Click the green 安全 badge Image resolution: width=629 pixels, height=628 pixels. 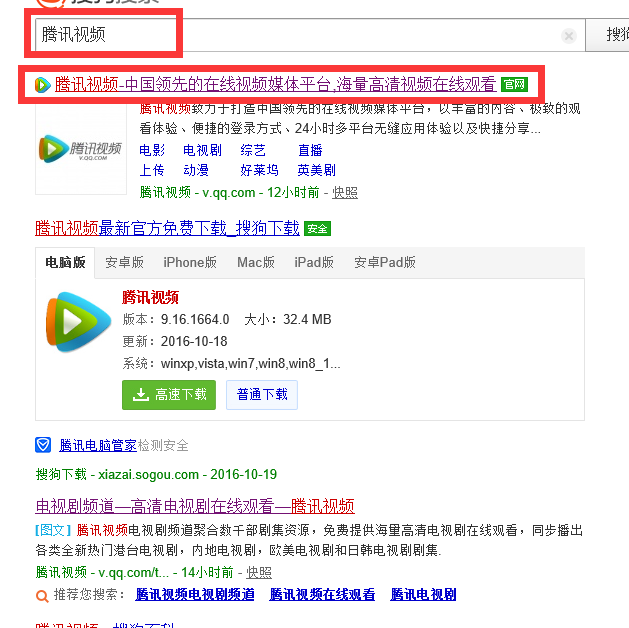coord(317,229)
